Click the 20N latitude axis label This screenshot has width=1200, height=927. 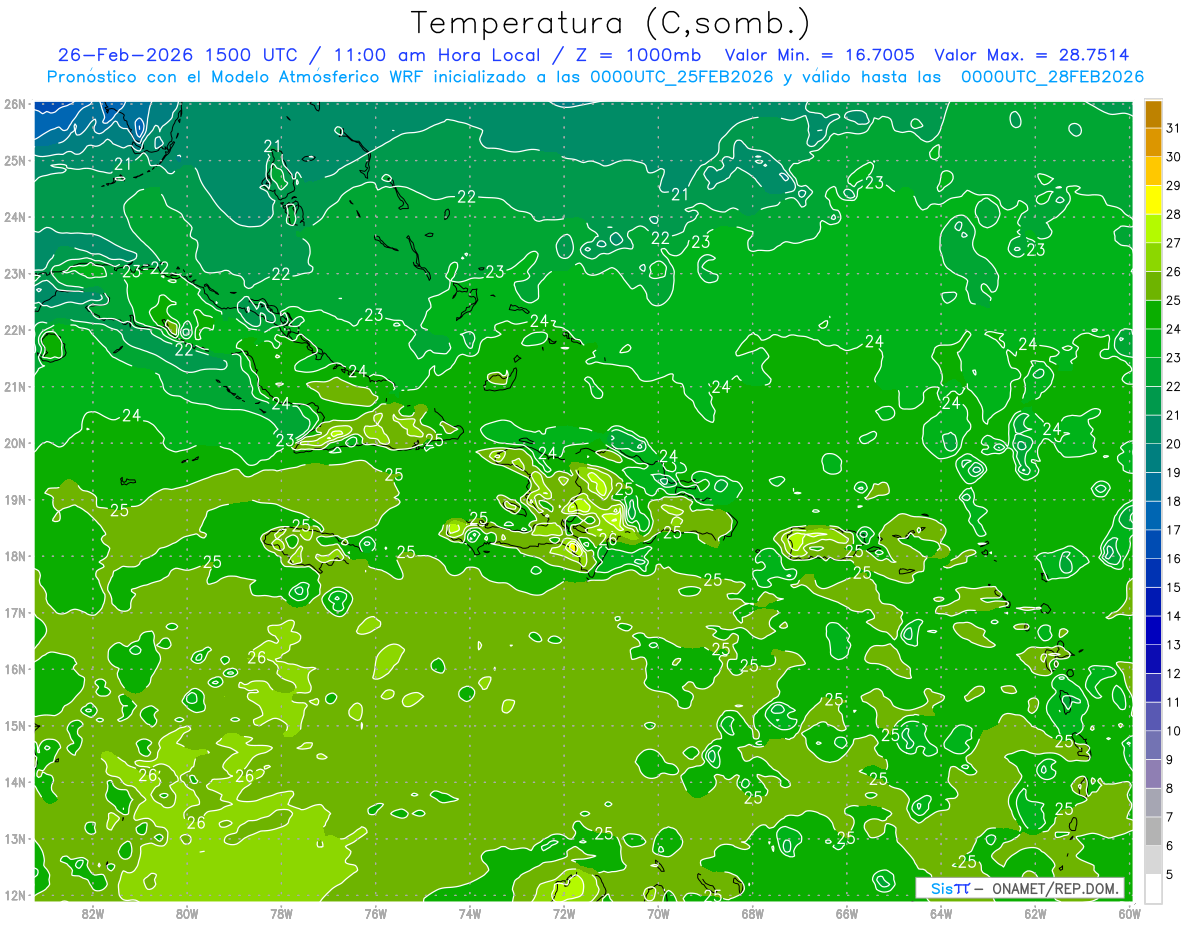pyautogui.click(x=14, y=443)
